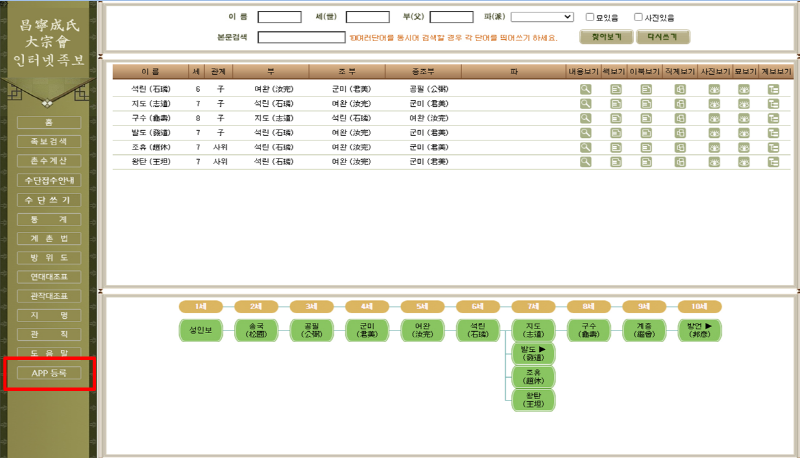Open 묘보기 icon in 왕탄 row
This screenshot has width=800, height=458.
743,159
